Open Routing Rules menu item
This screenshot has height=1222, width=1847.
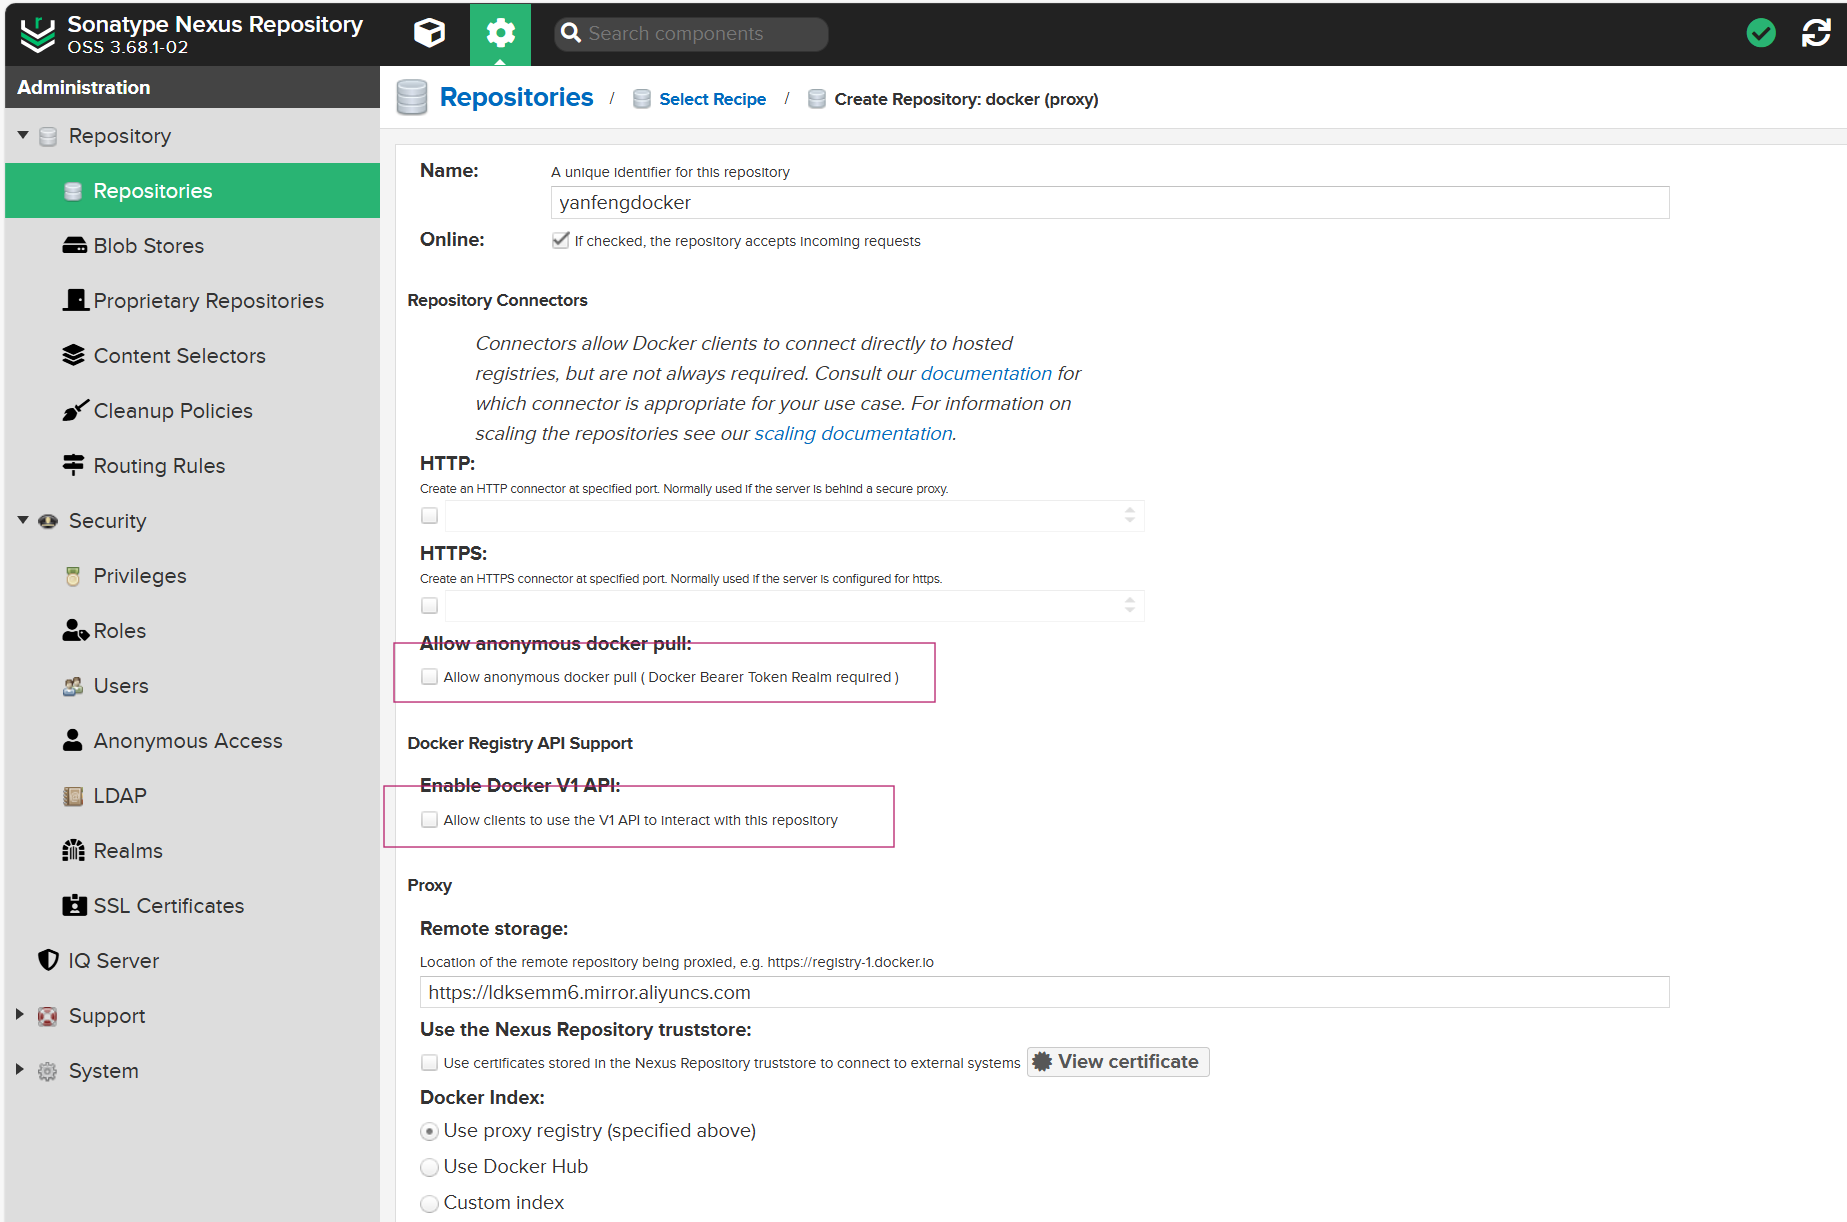pos(159,466)
